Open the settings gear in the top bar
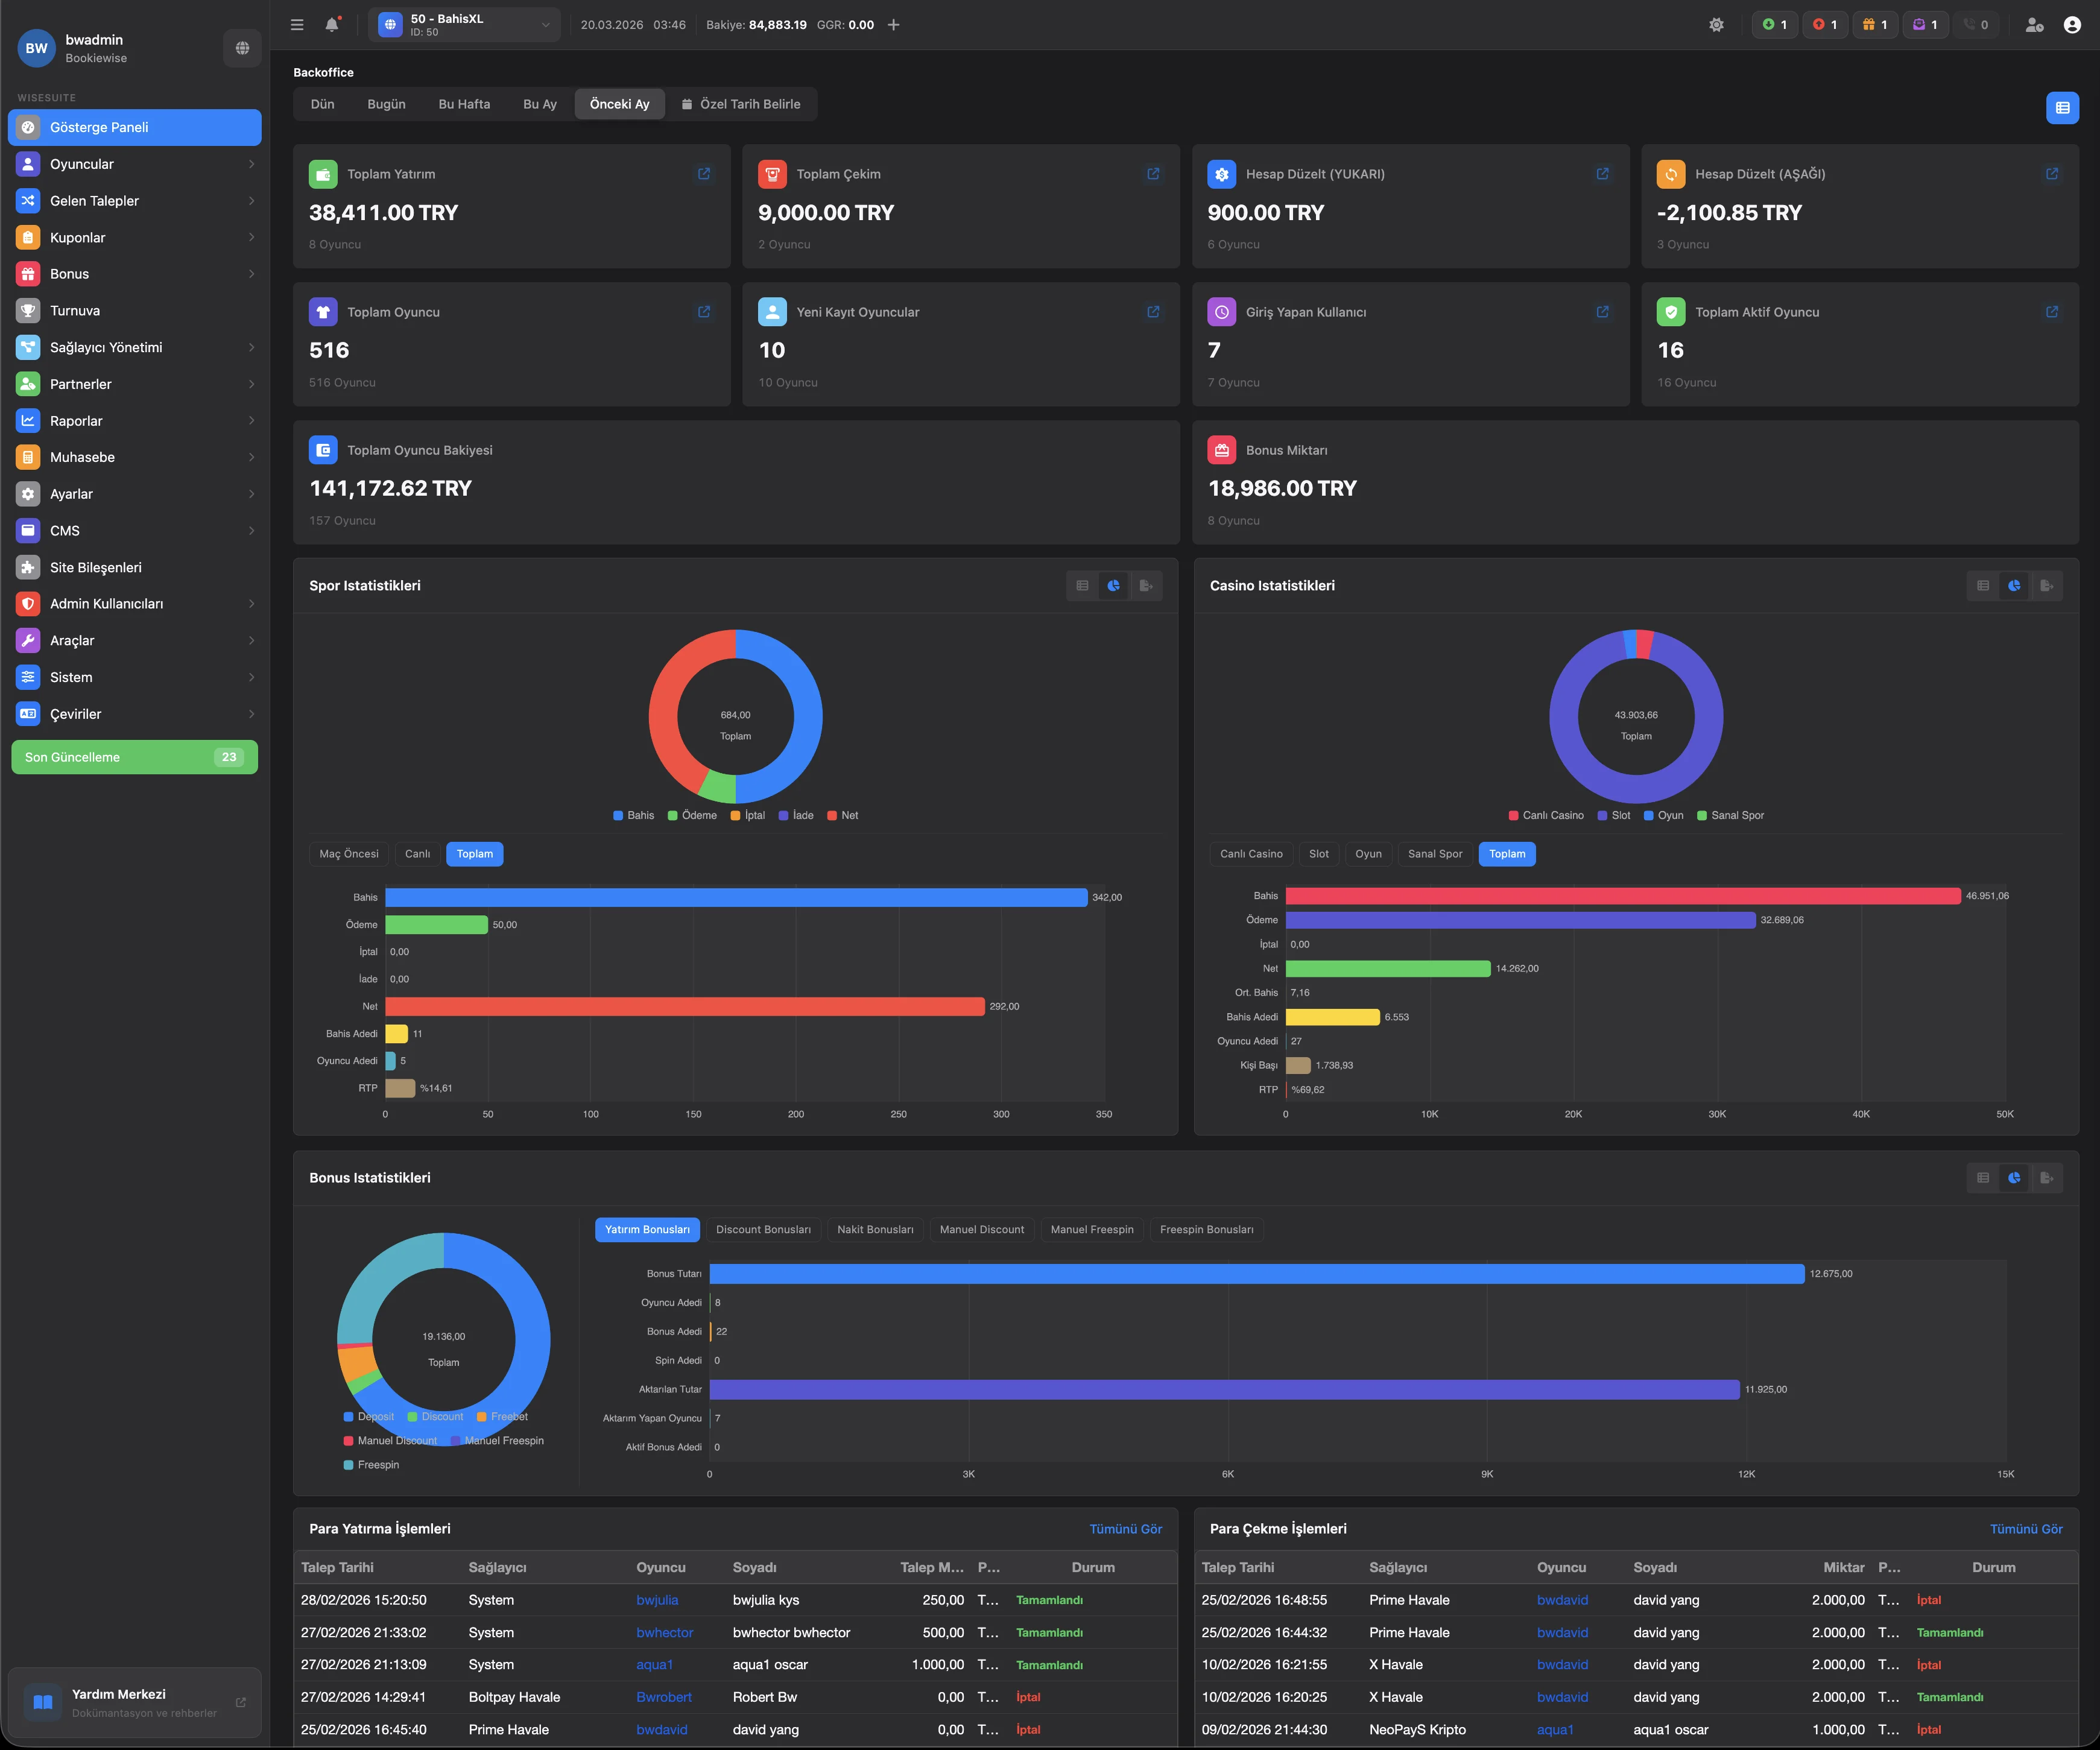The width and height of the screenshot is (2100, 1750). [1716, 24]
